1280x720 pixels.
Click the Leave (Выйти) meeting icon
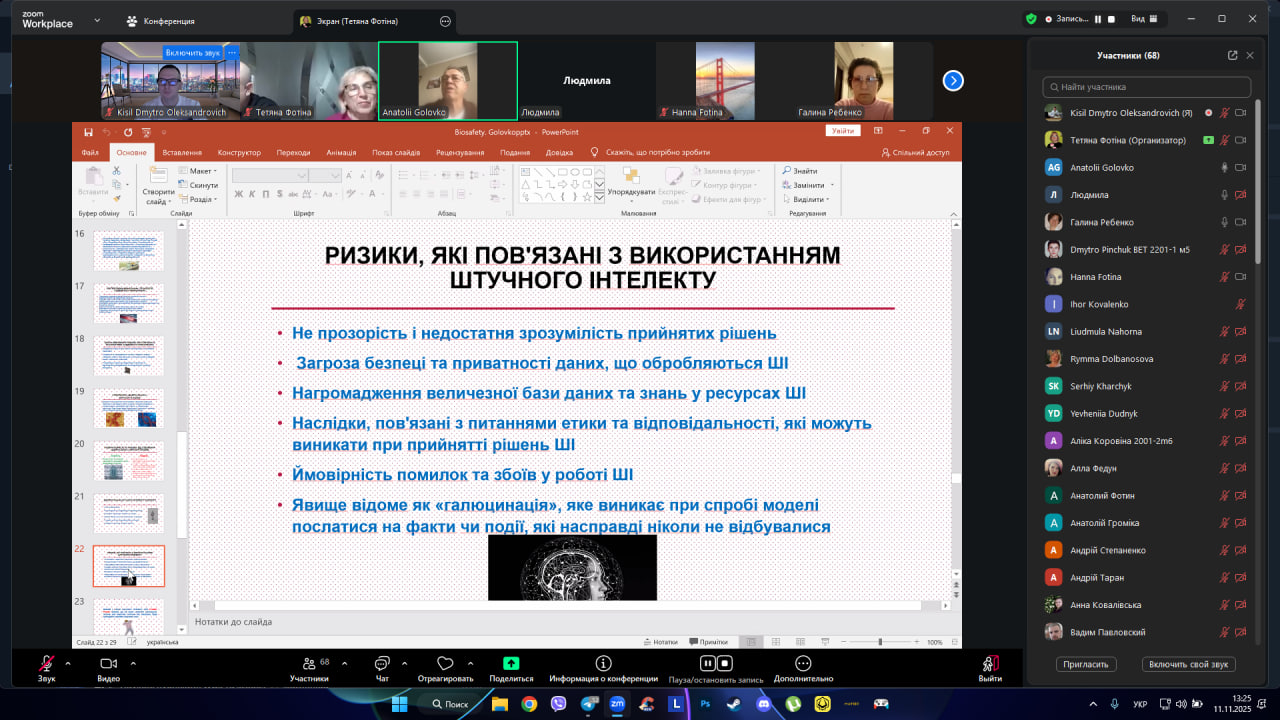coord(990,663)
